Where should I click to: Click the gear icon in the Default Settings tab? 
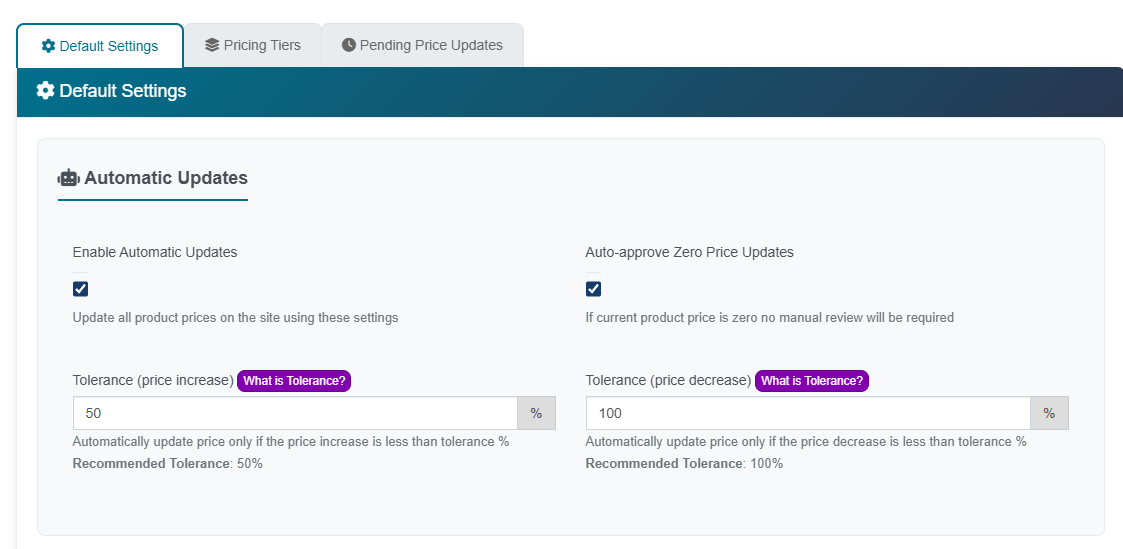[48, 46]
